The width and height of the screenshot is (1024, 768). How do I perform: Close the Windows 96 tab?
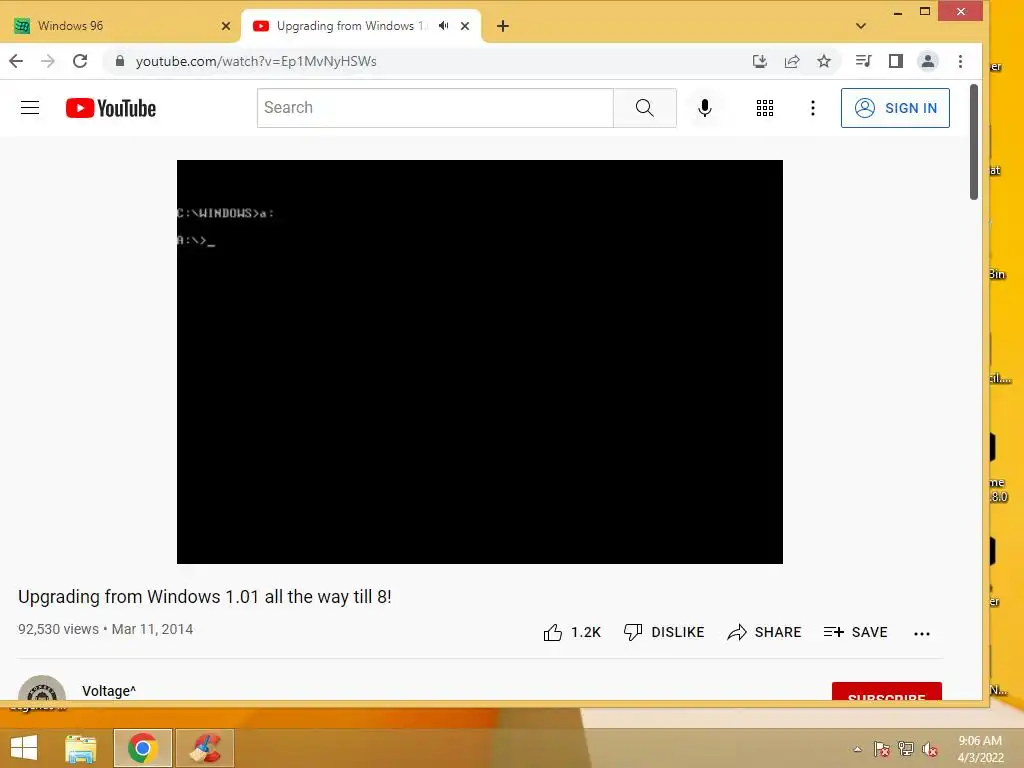pyautogui.click(x=226, y=26)
